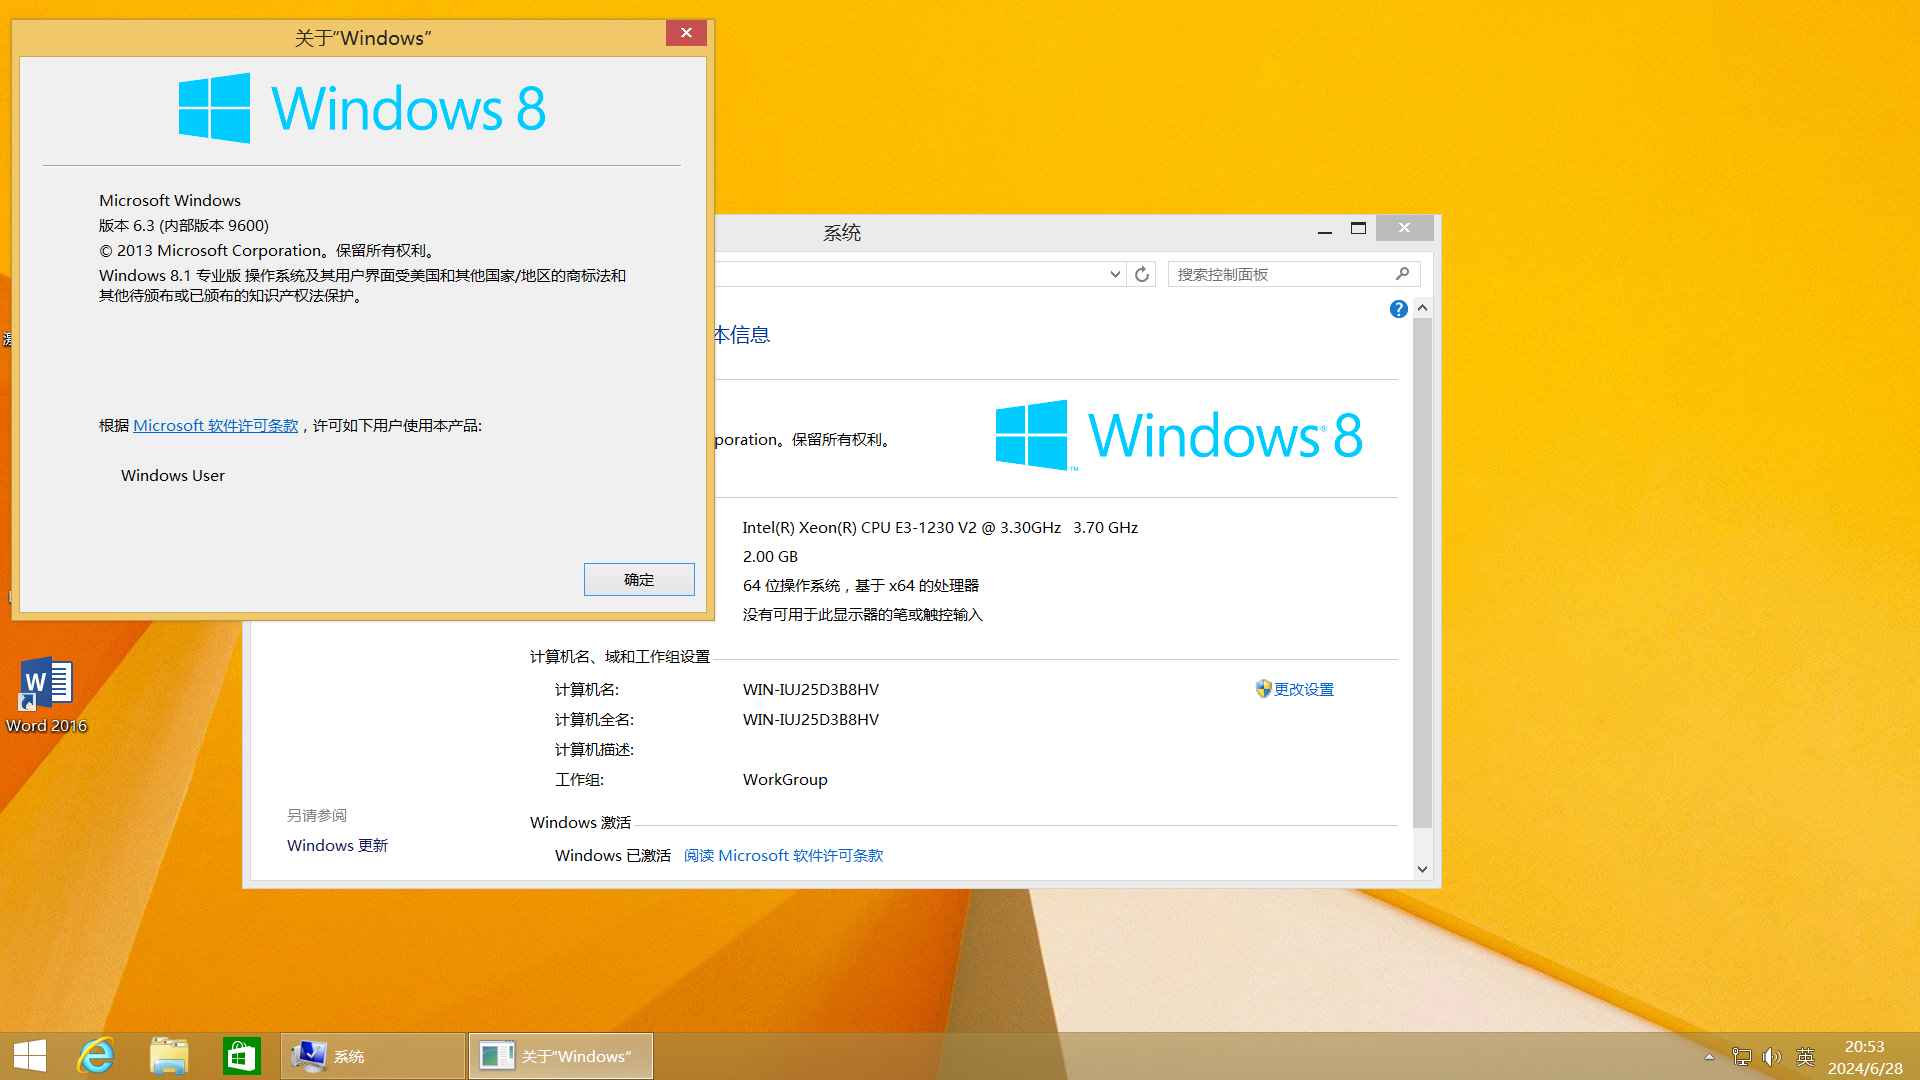Screen dimensions: 1920x1080
Task: Click the blue help question mark icon
Action: tap(1398, 309)
